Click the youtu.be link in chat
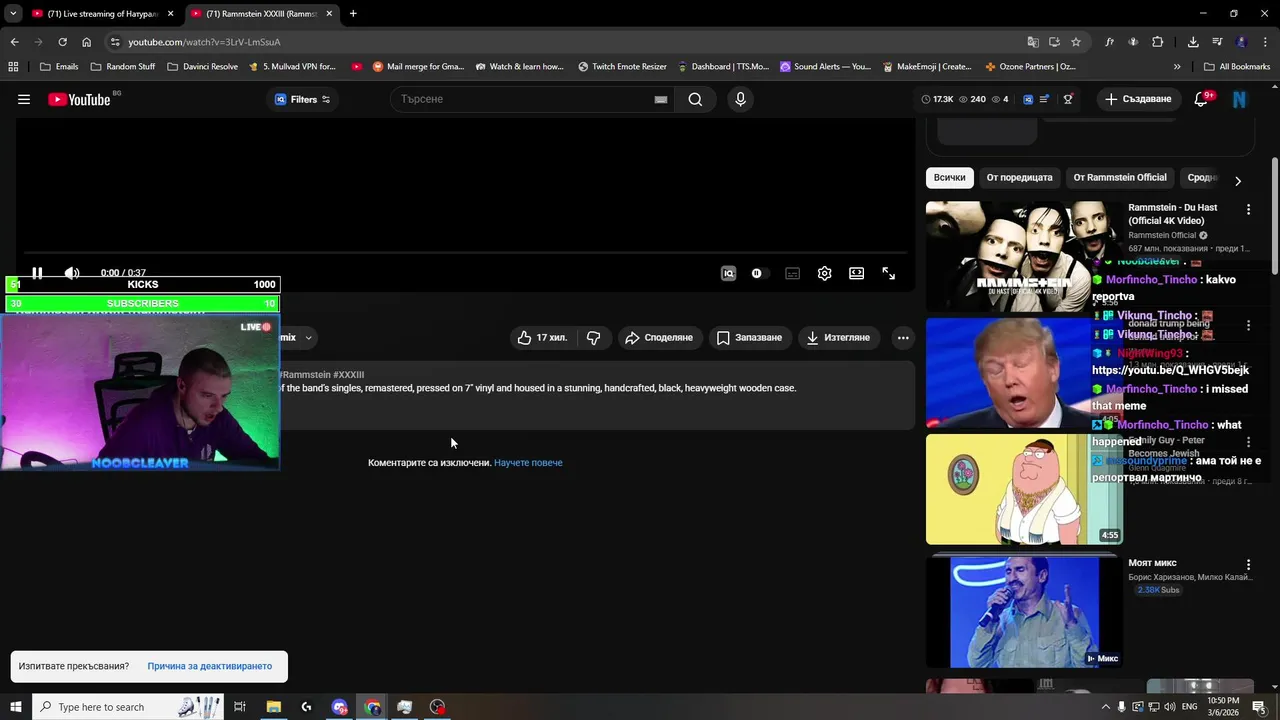 [1170, 370]
